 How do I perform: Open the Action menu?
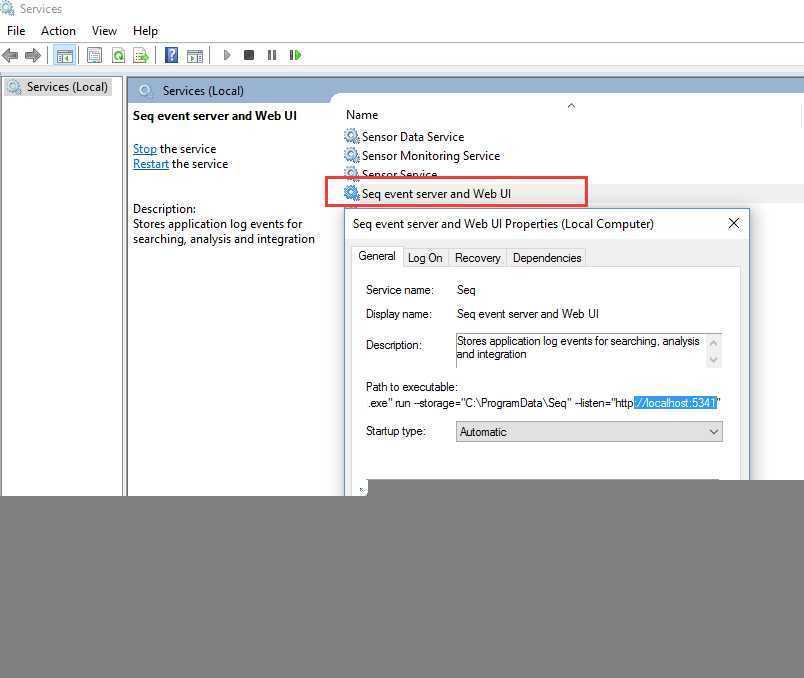click(x=58, y=31)
